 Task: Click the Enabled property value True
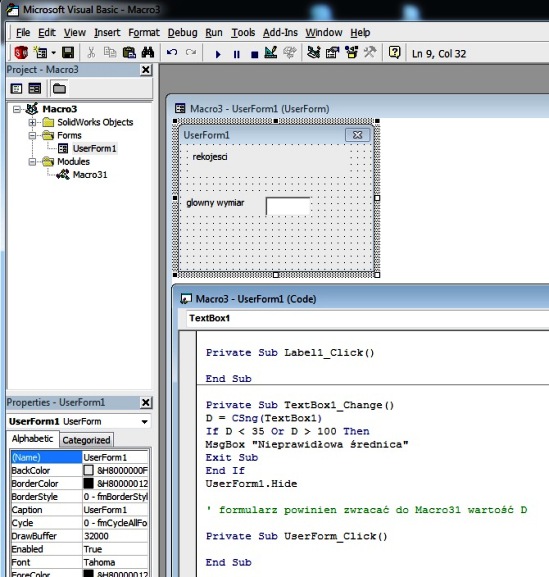(x=116, y=549)
